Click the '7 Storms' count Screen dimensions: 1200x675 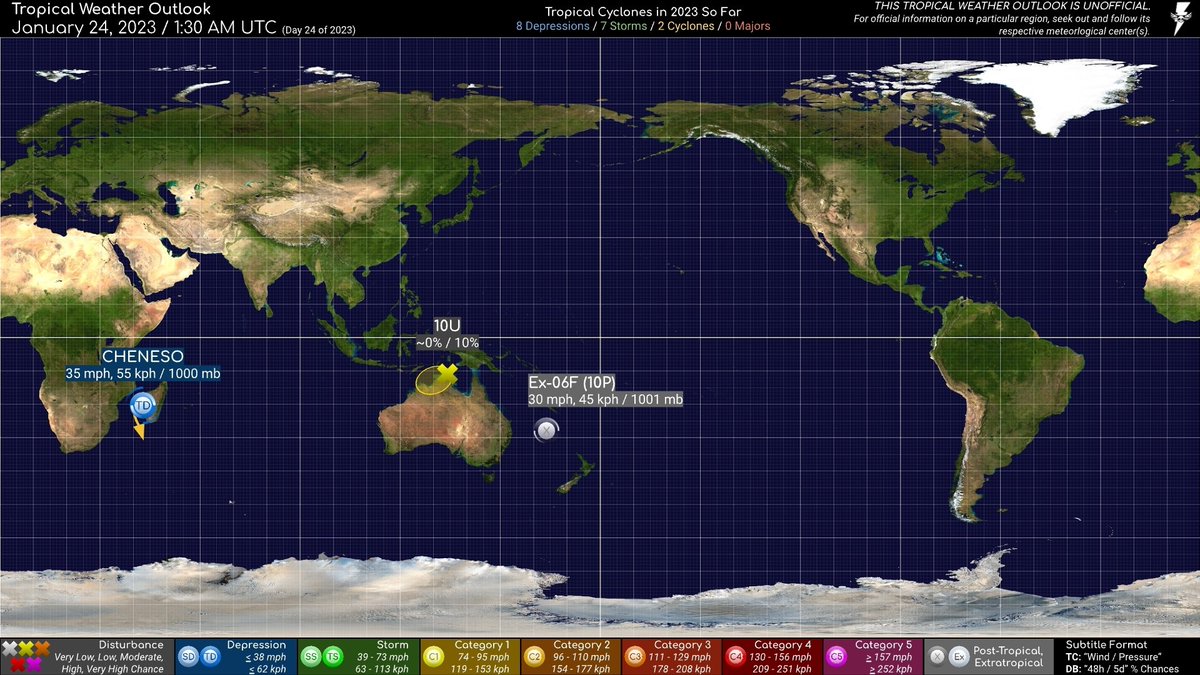coord(622,26)
